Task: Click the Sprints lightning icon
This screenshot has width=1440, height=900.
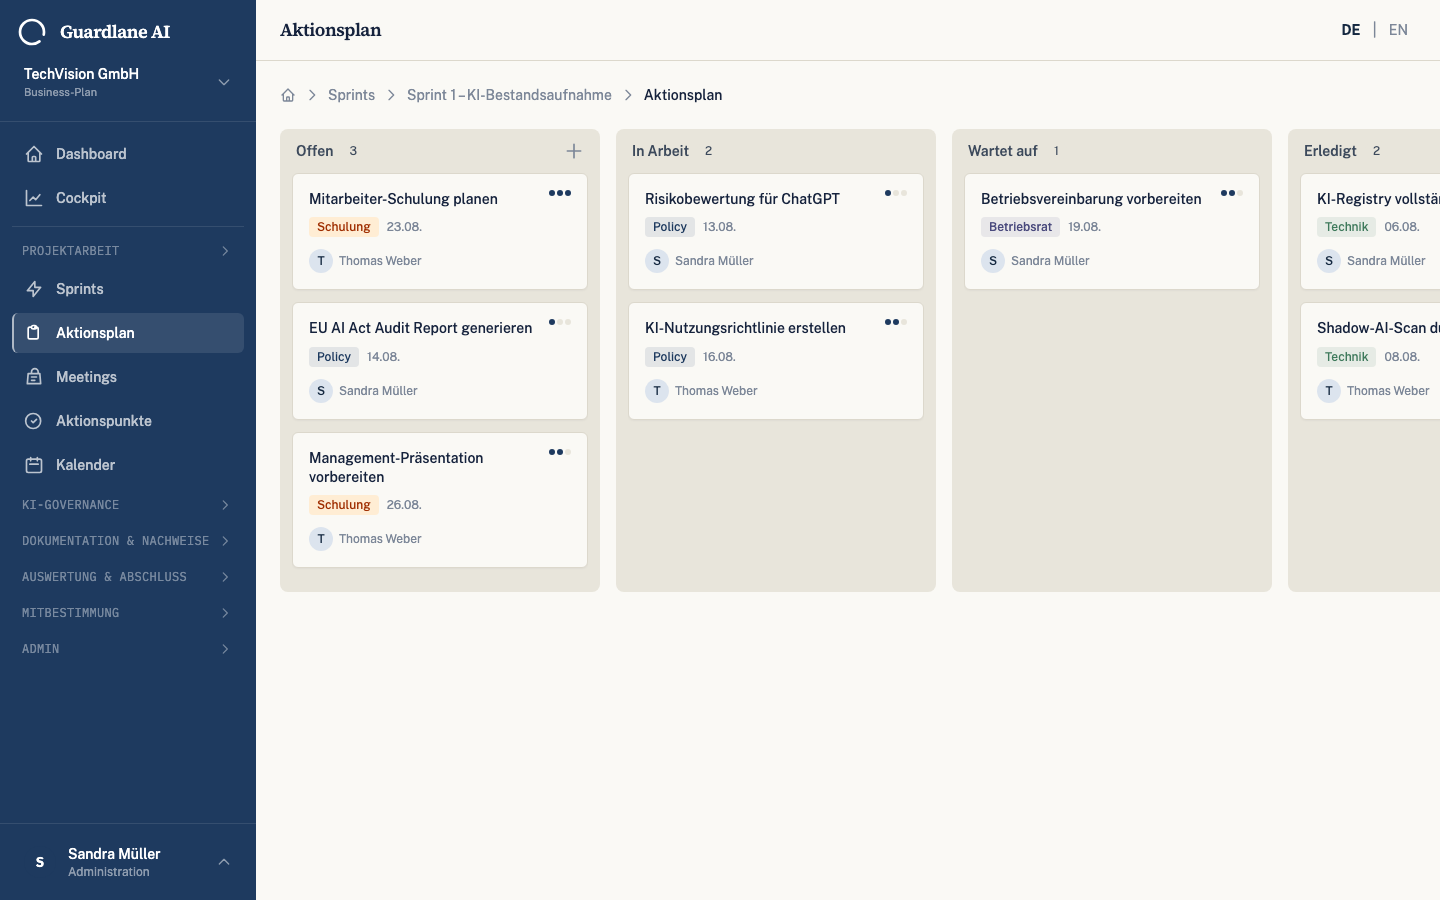Action: tap(34, 289)
